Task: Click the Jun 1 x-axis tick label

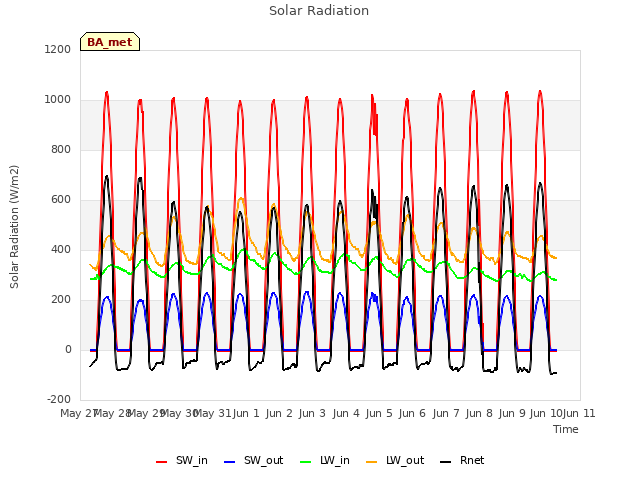Action: [x=247, y=413]
